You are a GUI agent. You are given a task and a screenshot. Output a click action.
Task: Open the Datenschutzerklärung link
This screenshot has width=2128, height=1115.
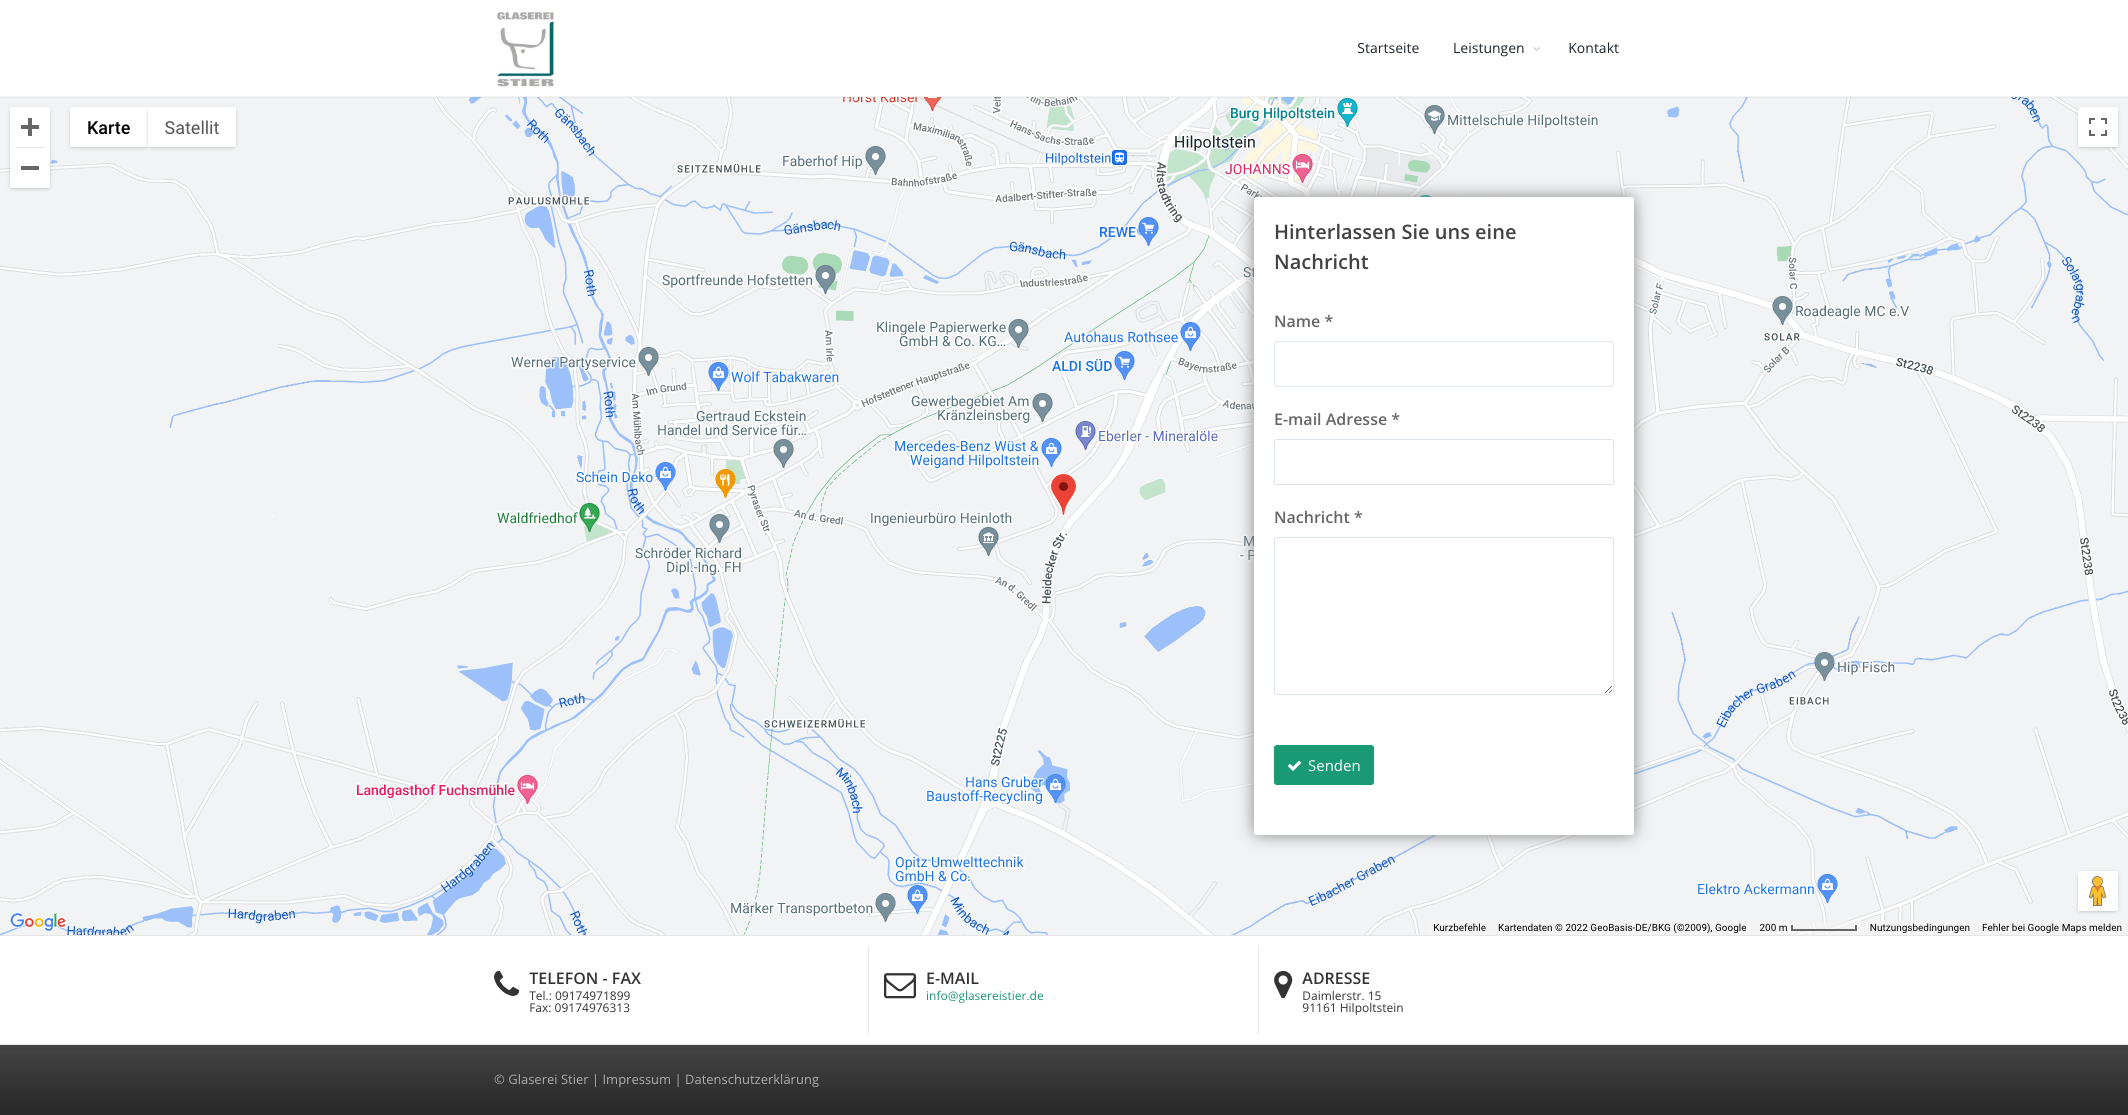[x=751, y=1079]
